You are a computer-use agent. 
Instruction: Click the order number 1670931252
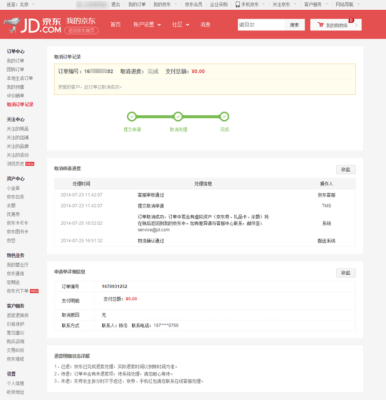pos(114,287)
